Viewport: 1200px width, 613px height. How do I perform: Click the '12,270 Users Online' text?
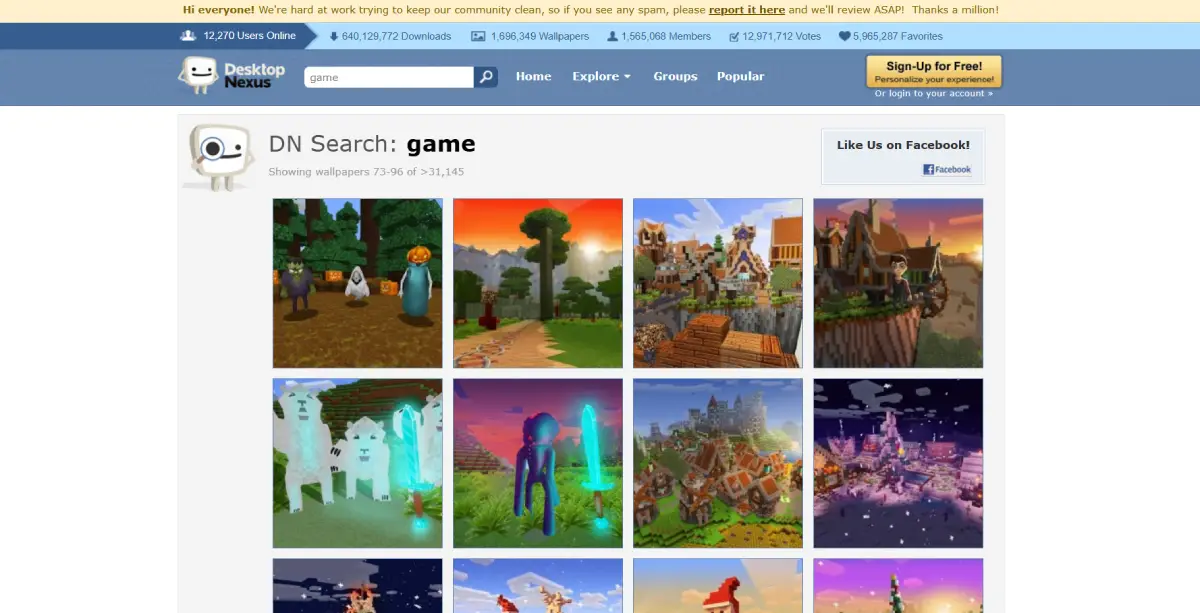pos(250,36)
